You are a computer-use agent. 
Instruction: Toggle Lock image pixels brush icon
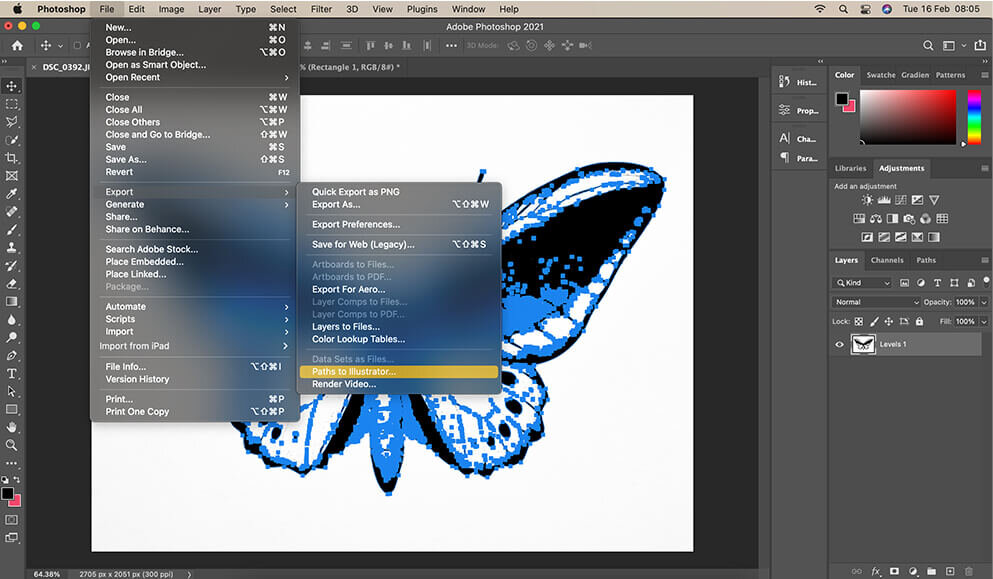click(x=874, y=322)
